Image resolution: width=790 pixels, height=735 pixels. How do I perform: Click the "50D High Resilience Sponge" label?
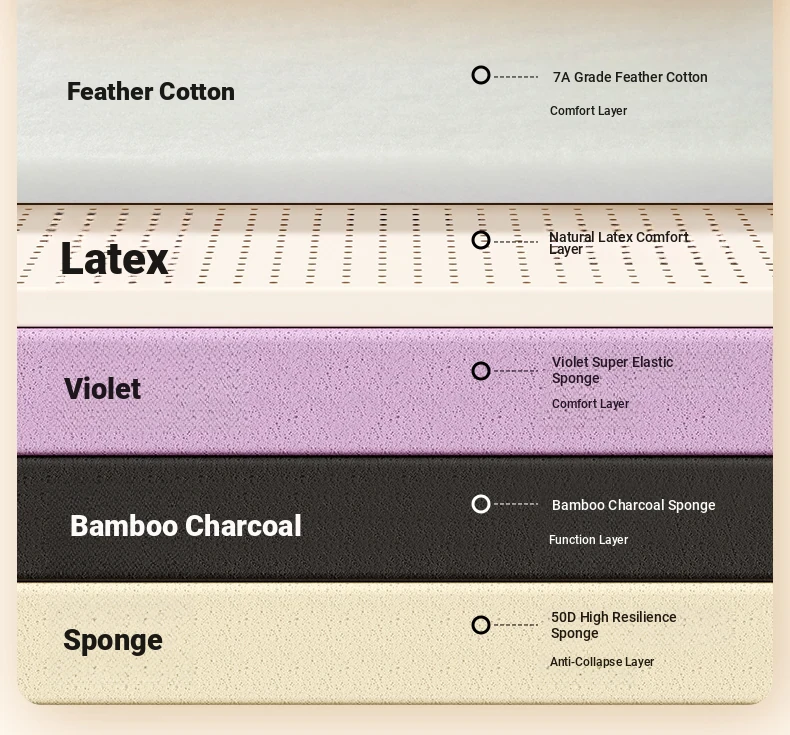point(613,625)
